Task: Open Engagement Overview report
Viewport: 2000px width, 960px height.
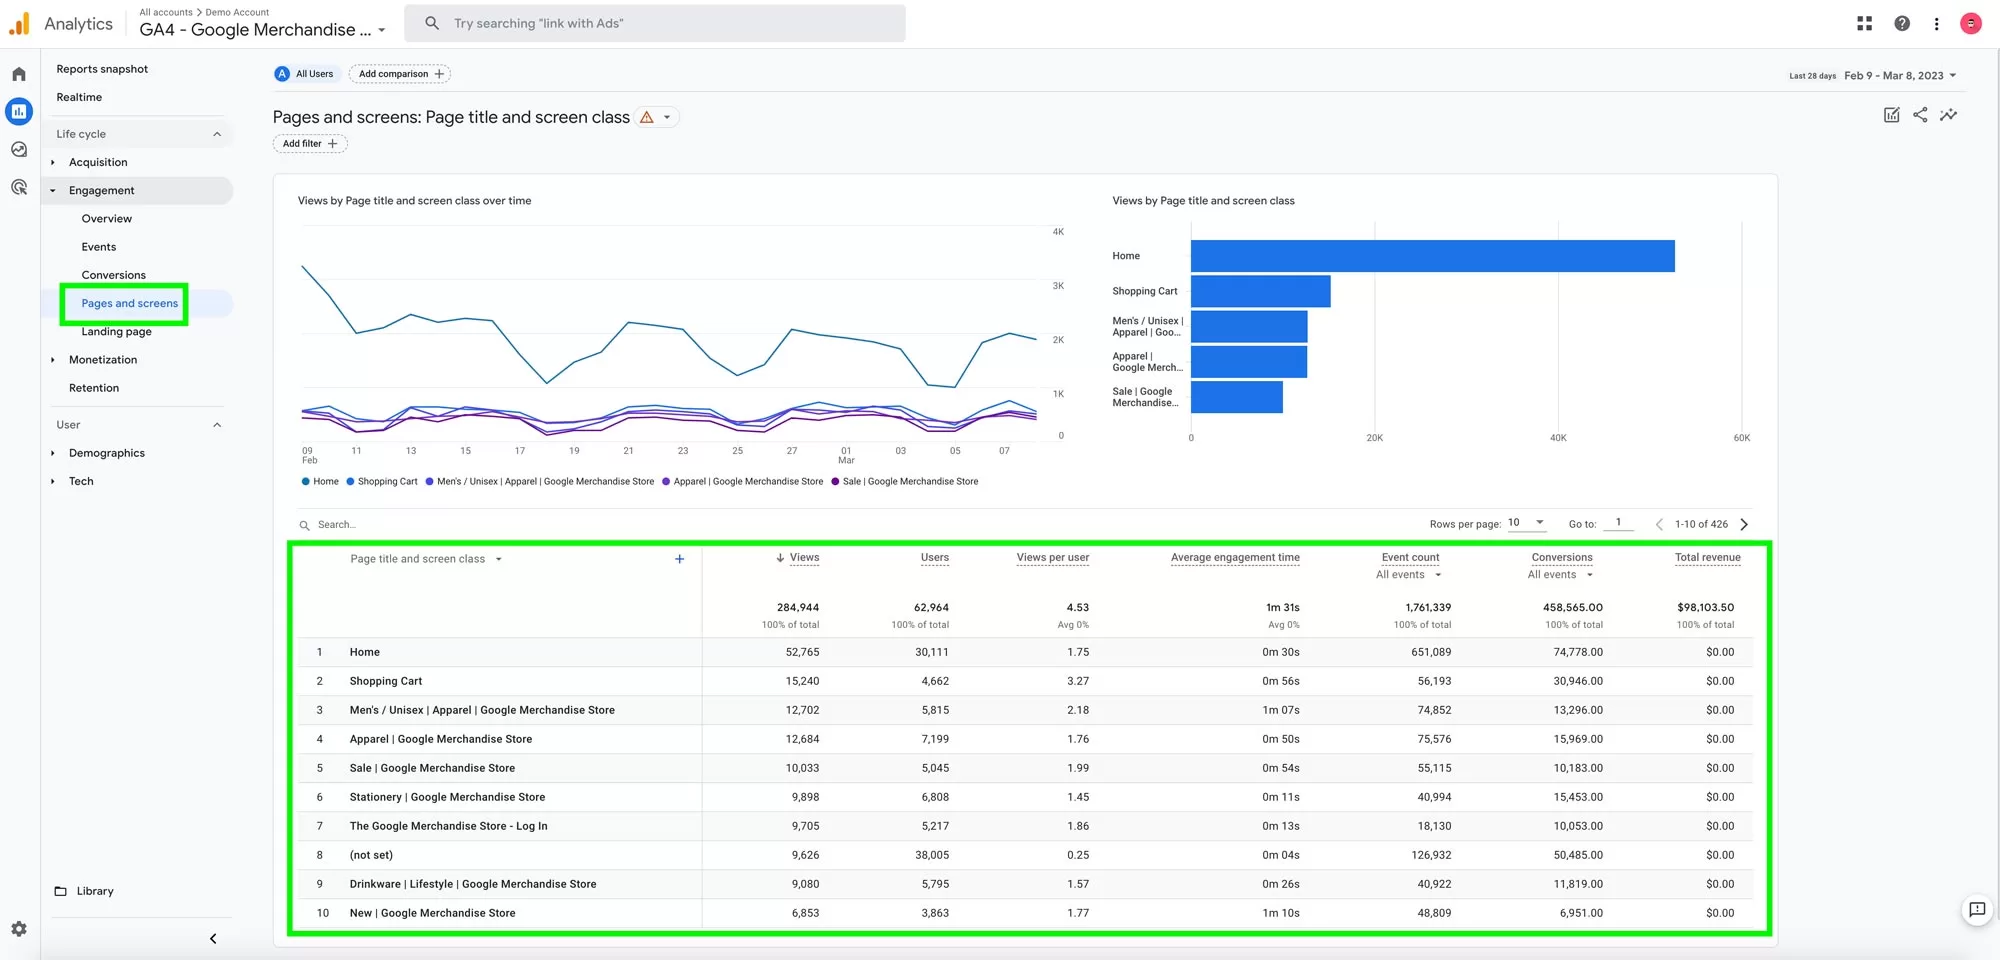Action: (x=107, y=219)
